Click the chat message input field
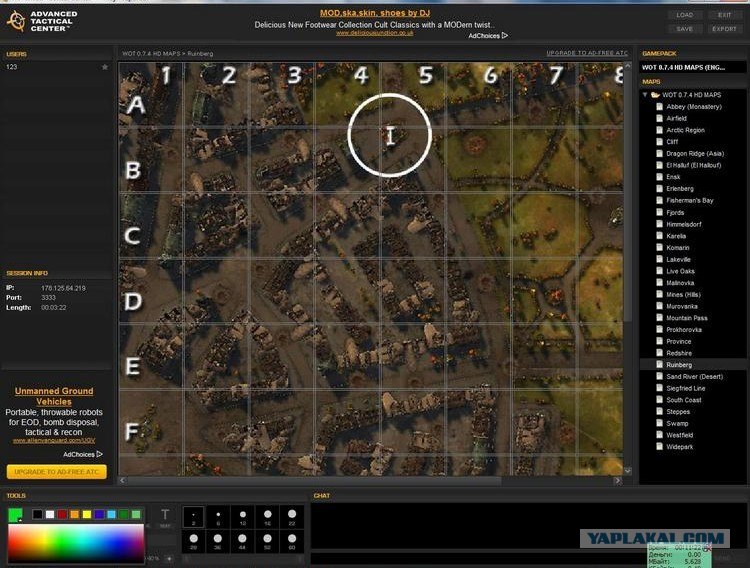Viewport: 750px width, 568px height. [478, 558]
